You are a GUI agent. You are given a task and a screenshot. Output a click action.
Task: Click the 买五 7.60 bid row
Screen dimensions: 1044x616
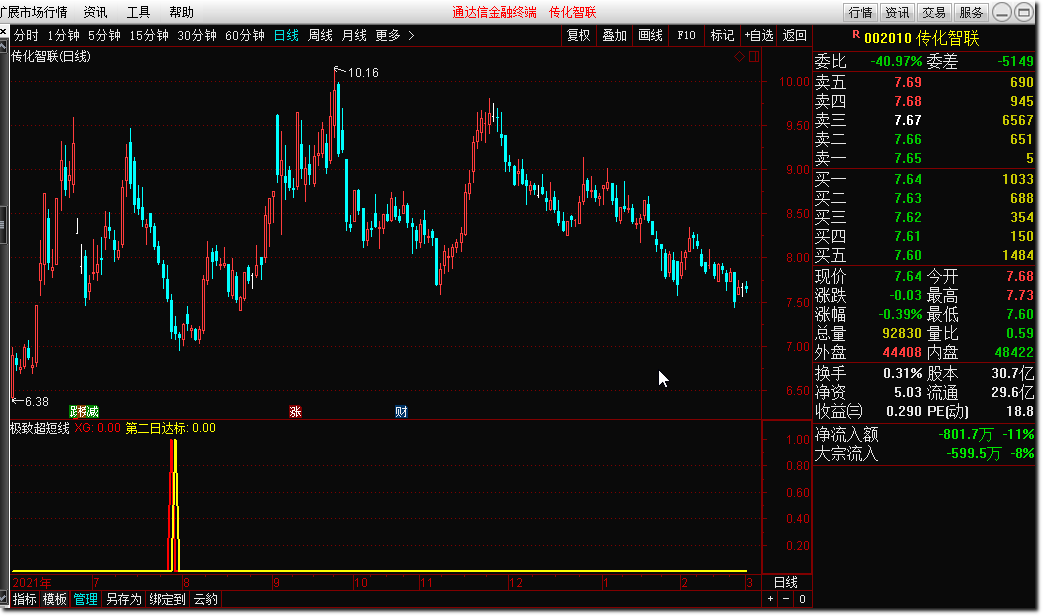tap(924, 255)
